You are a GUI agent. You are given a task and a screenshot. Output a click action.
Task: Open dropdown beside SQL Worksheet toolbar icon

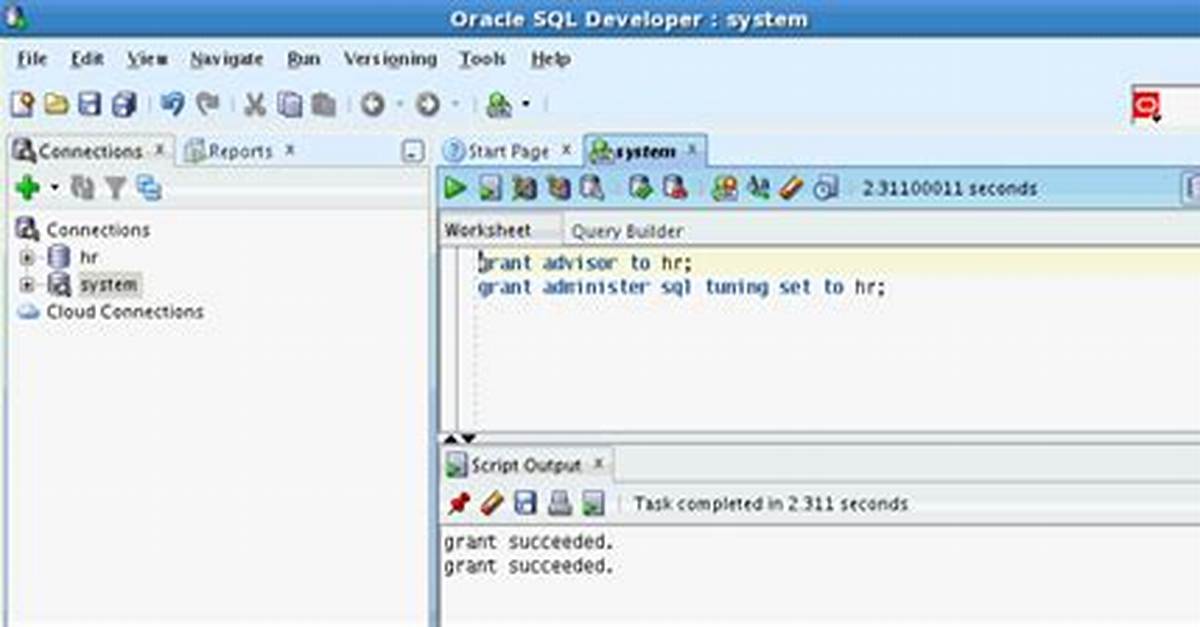tap(525, 104)
